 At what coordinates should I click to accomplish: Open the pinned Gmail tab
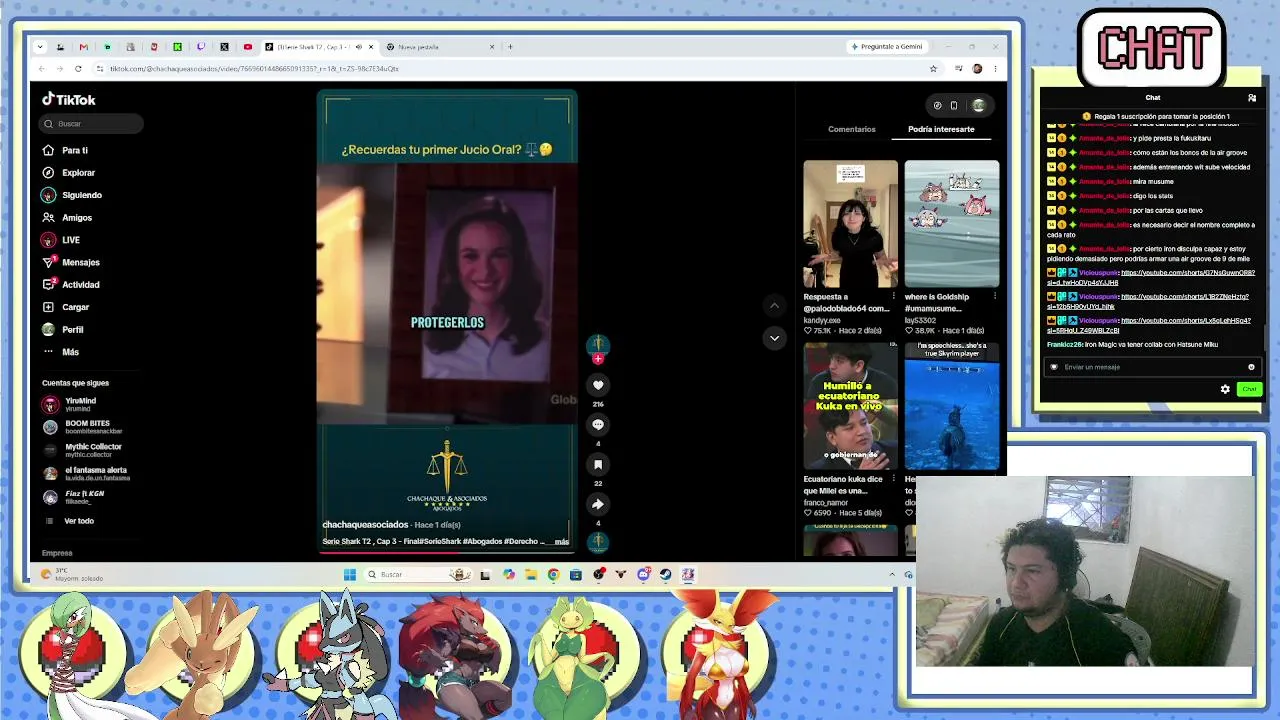click(83, 47)
